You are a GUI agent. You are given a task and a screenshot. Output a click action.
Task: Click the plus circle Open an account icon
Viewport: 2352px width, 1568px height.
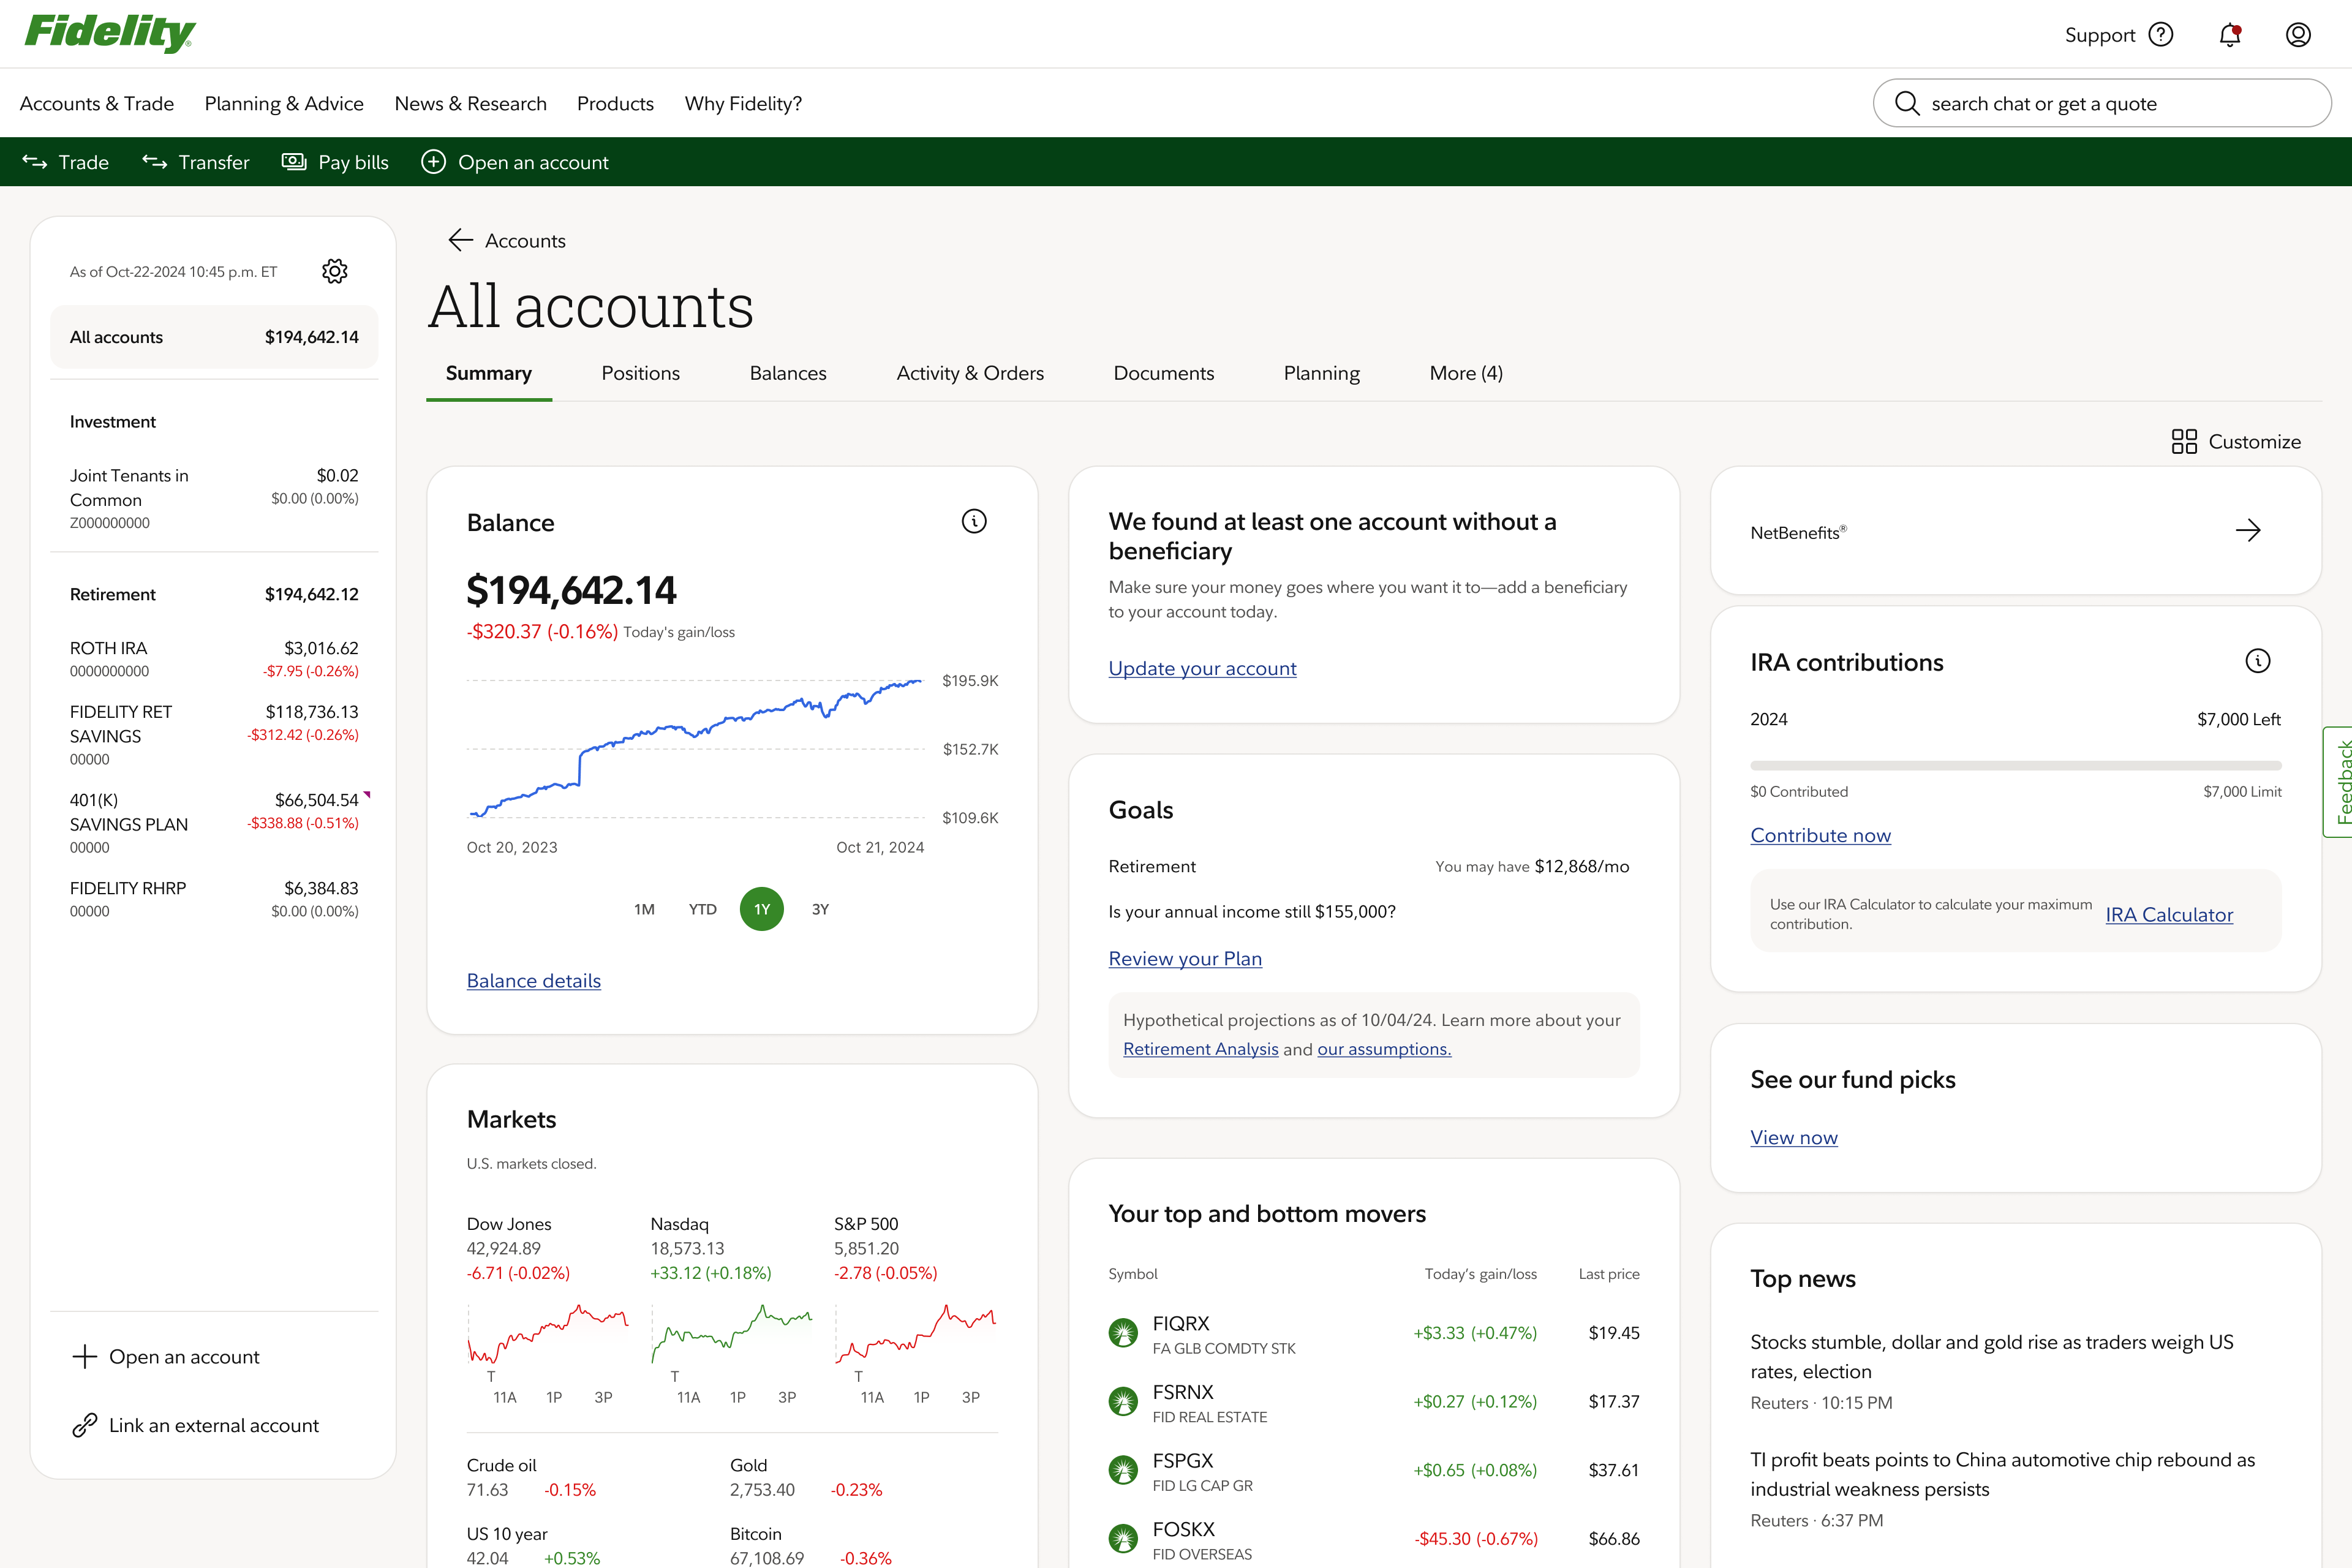433,162
